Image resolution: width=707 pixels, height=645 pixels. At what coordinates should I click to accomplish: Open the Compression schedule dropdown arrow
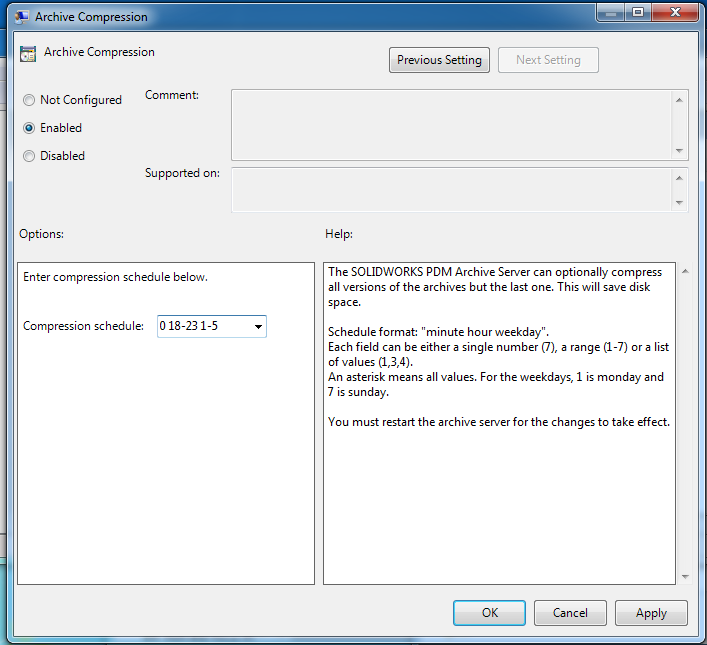[x=258, y=326]
